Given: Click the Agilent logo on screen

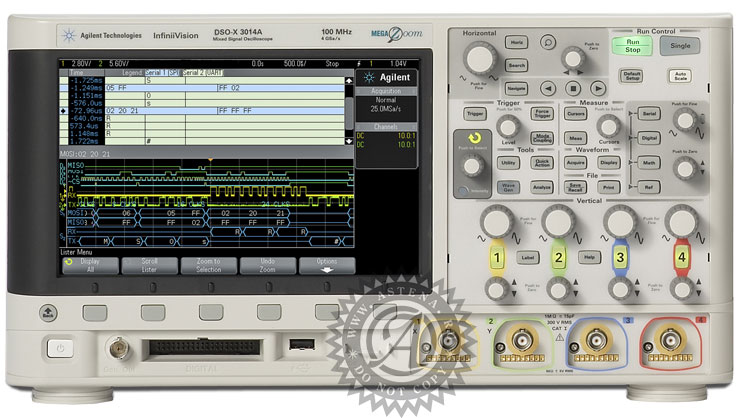Looking at the screenshot, I should pyautogui.click(x=387, y=77).
